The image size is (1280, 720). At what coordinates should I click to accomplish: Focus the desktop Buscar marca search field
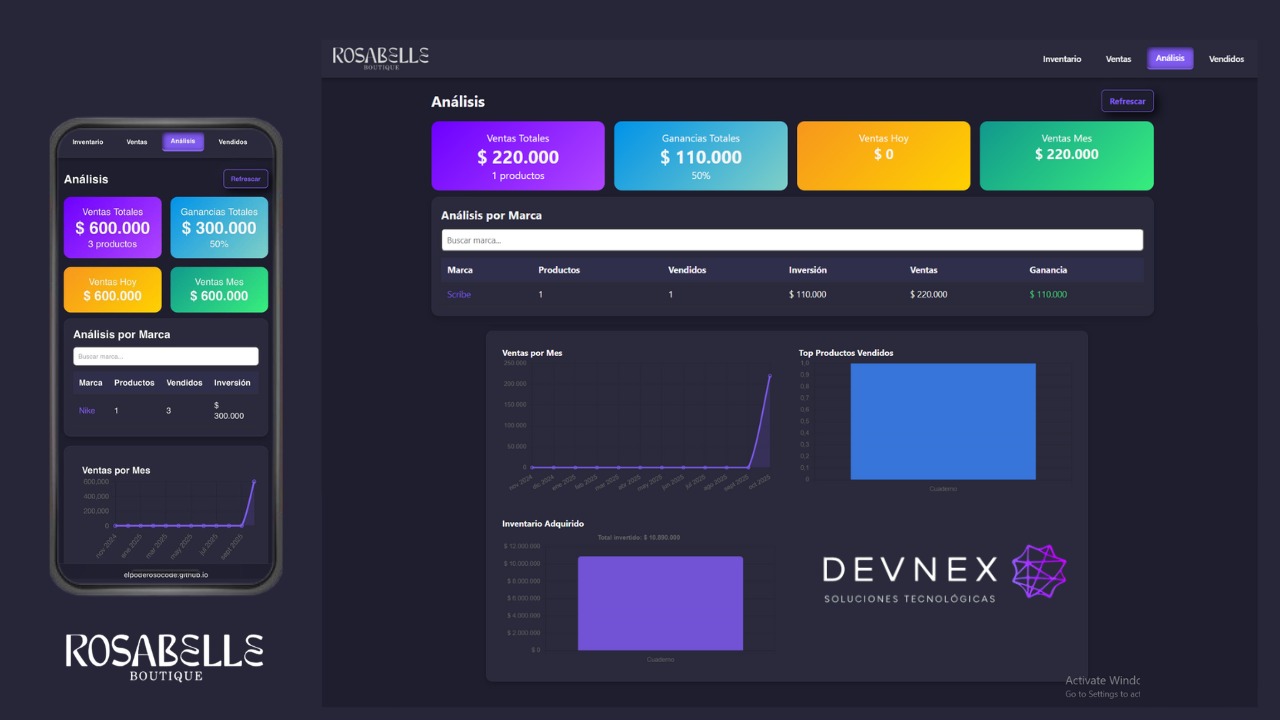pos(792,240)
